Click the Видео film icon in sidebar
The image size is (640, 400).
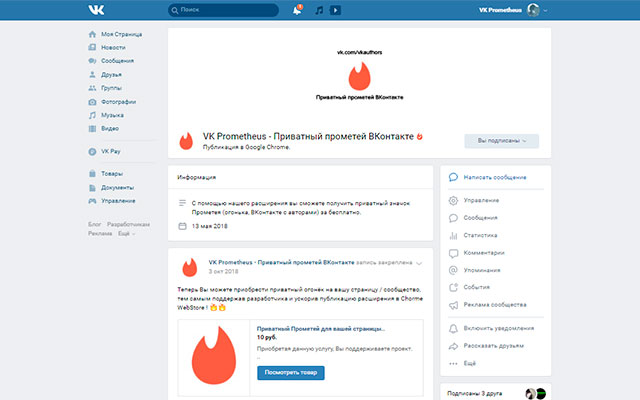pos(92,129)
